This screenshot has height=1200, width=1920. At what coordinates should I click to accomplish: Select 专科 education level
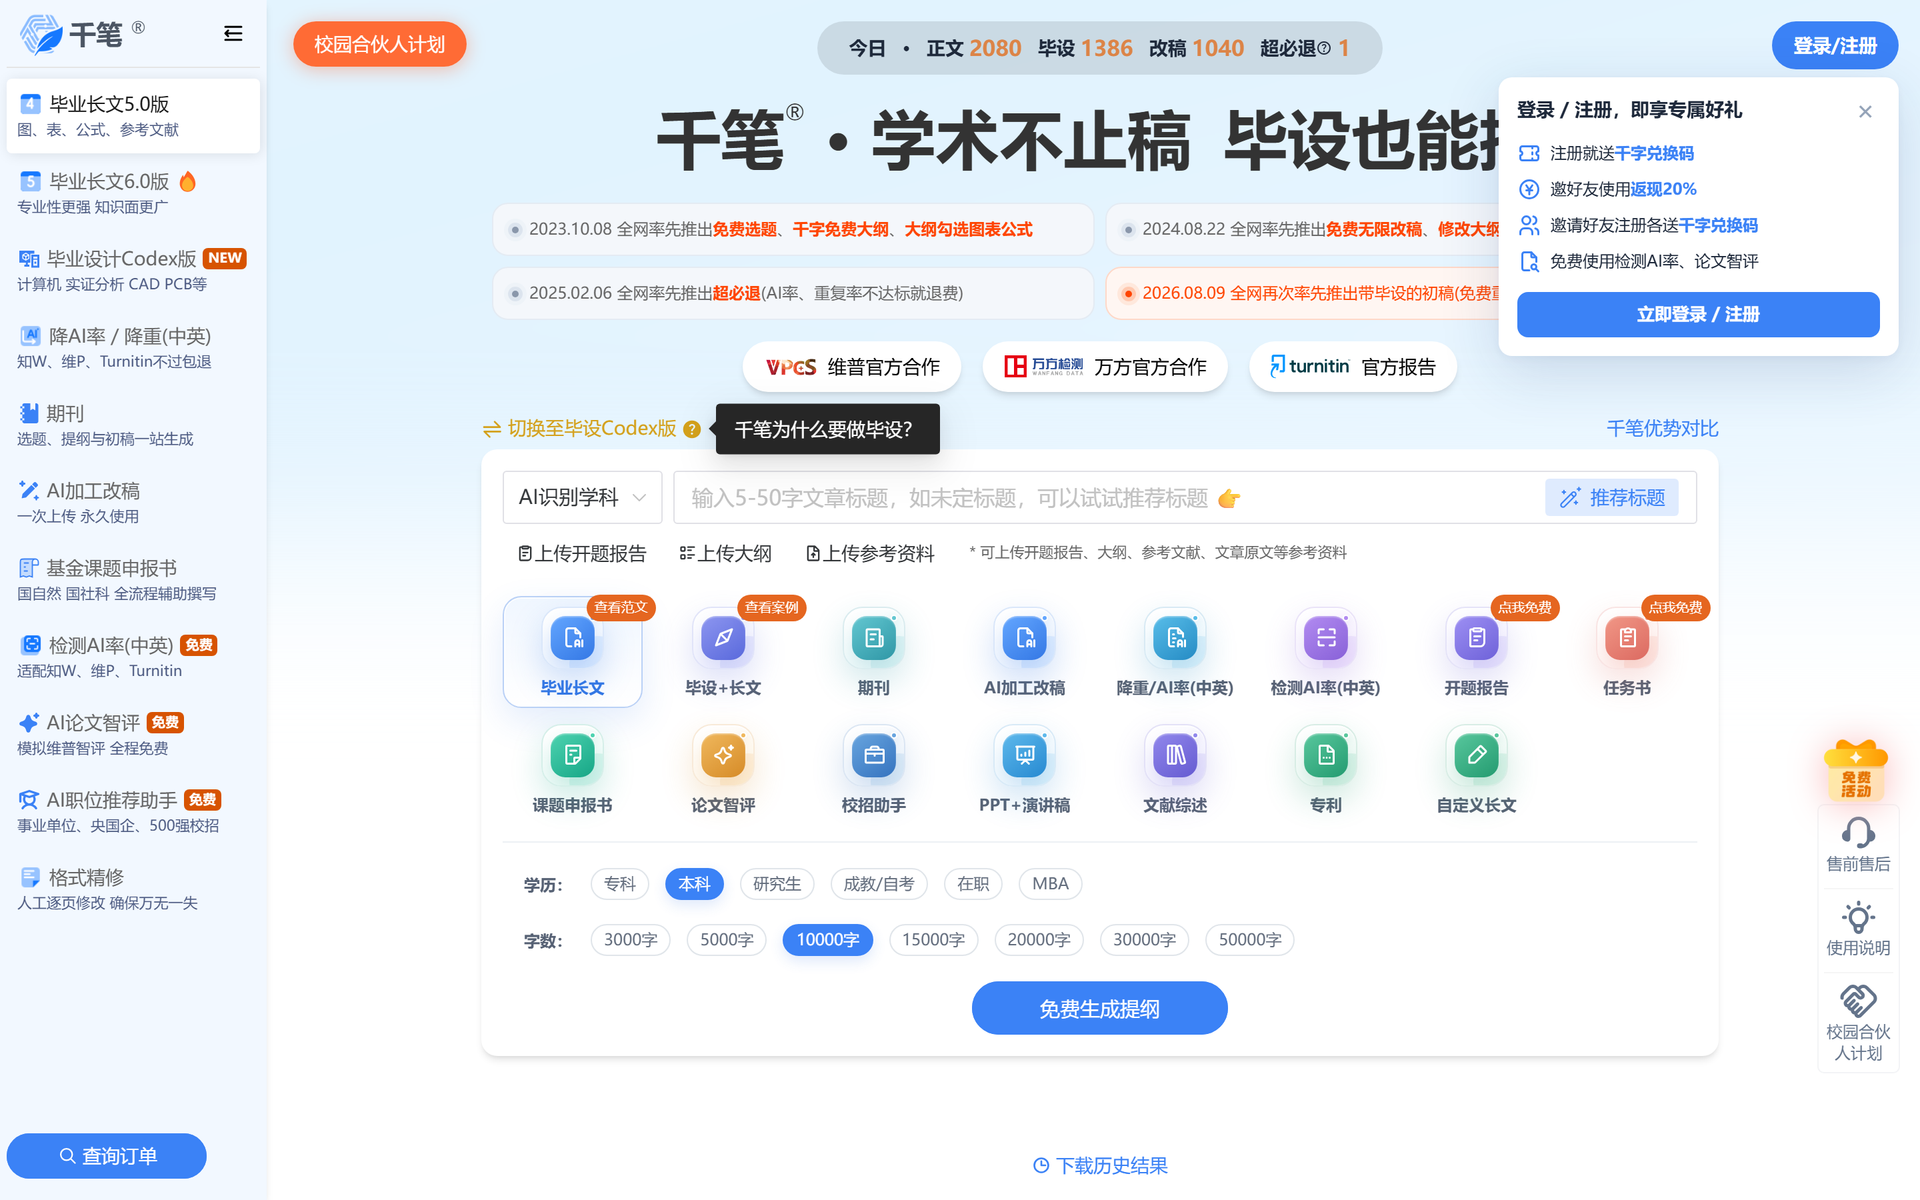click(x=620, y=884)
